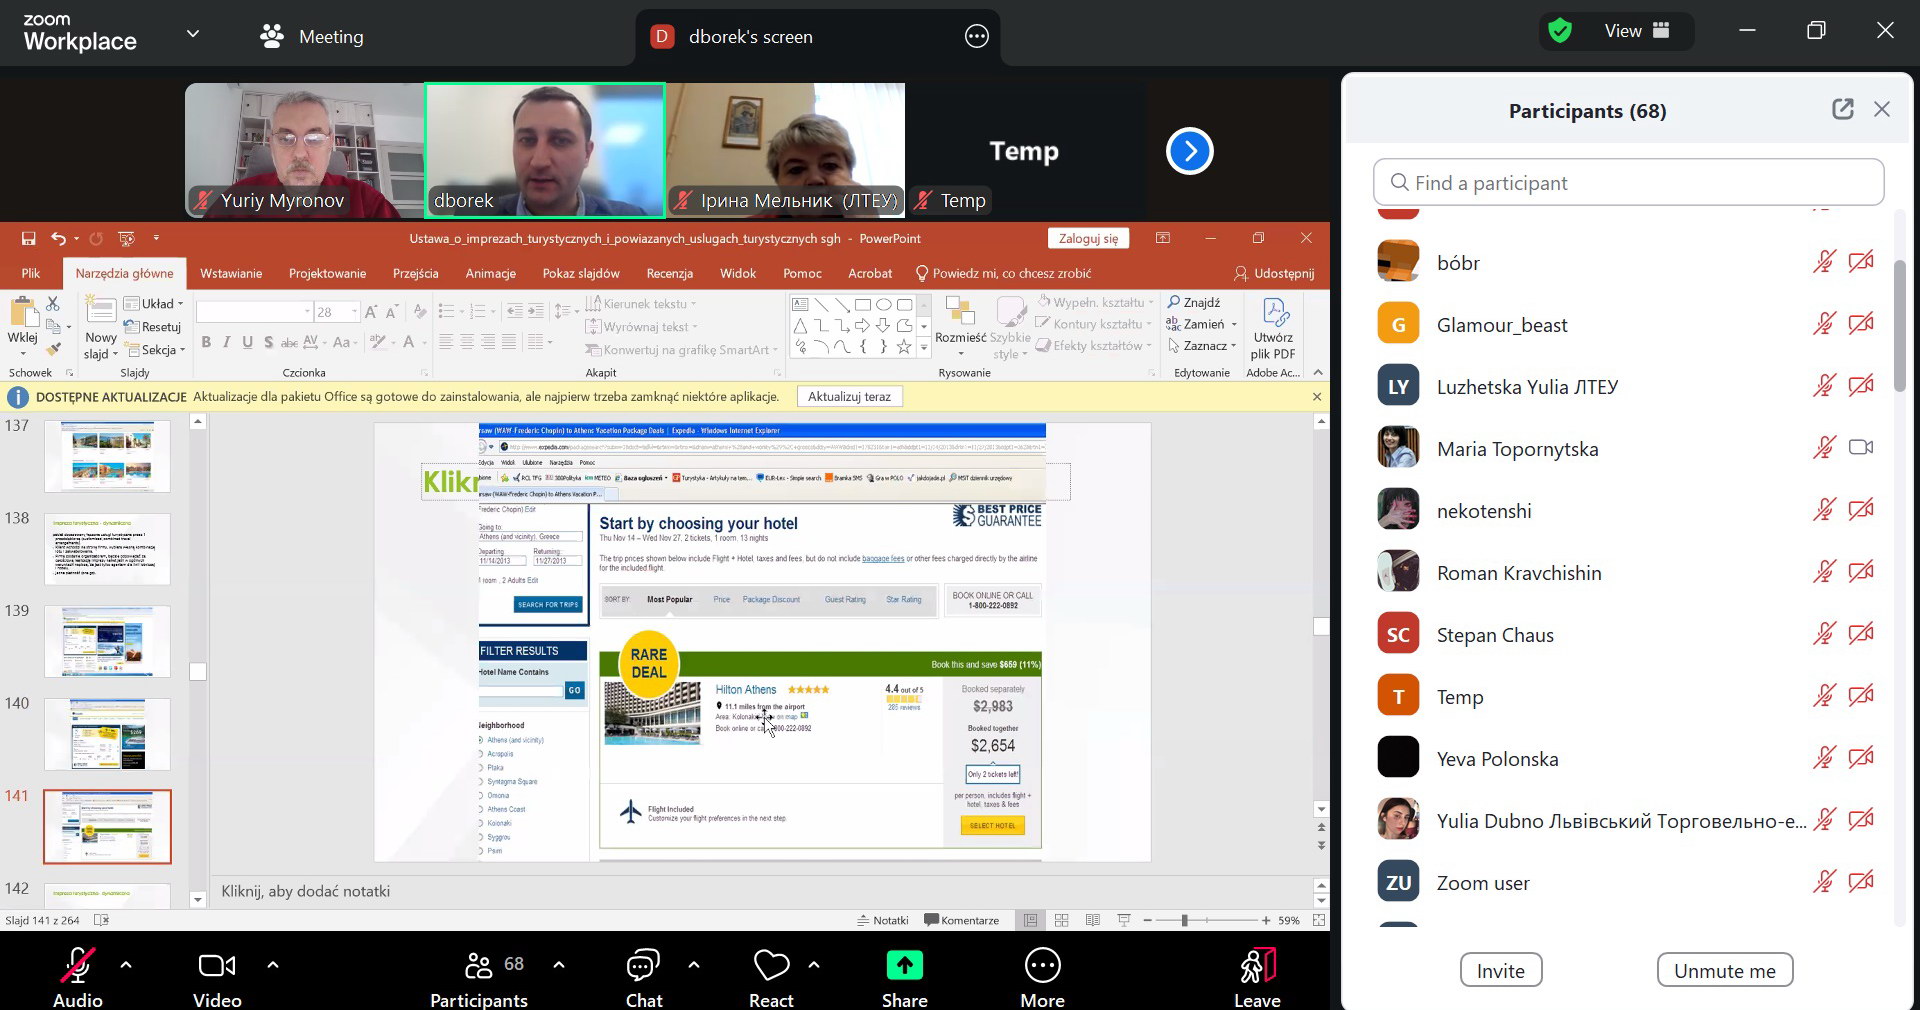Viewport: 1920px width, 1010px height.
Task: Open the Meeting tab
Action: (x=312, y=37)
